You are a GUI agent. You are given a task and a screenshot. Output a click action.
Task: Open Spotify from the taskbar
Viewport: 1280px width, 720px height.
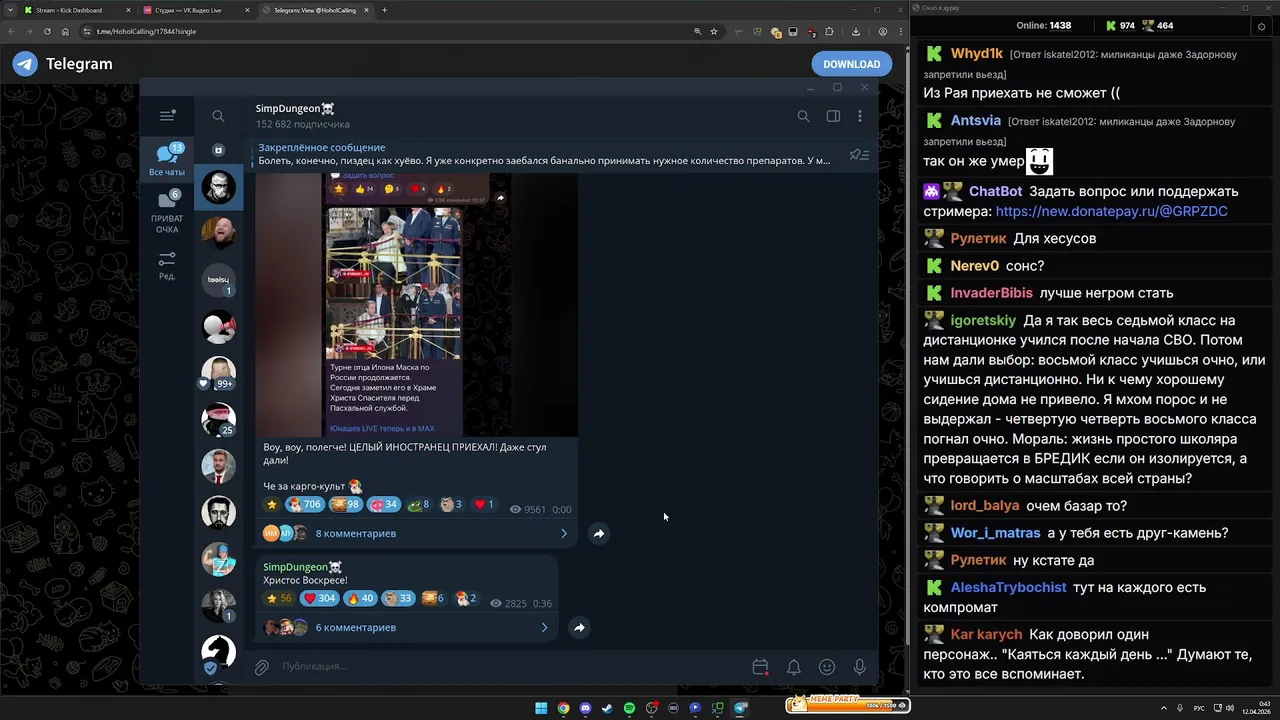629,708
